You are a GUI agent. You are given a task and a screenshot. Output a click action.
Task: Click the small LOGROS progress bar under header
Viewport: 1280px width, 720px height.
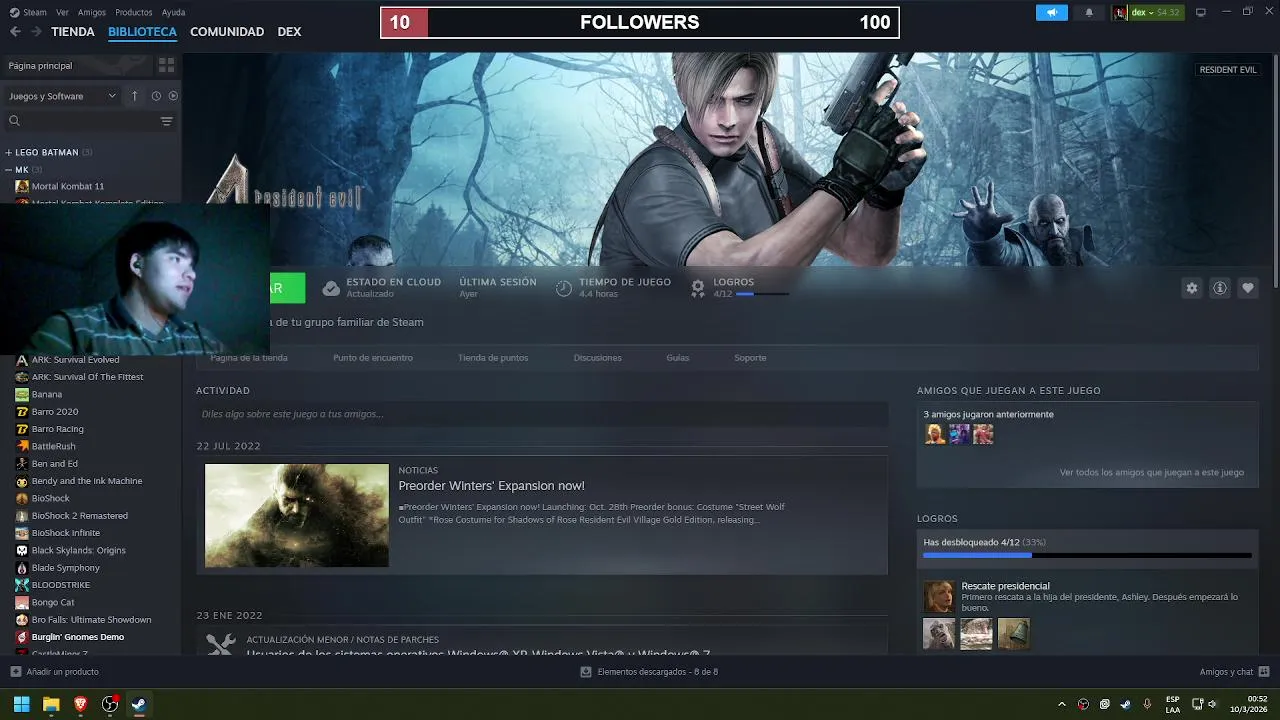pyautogui.click(x=762, y=294)
